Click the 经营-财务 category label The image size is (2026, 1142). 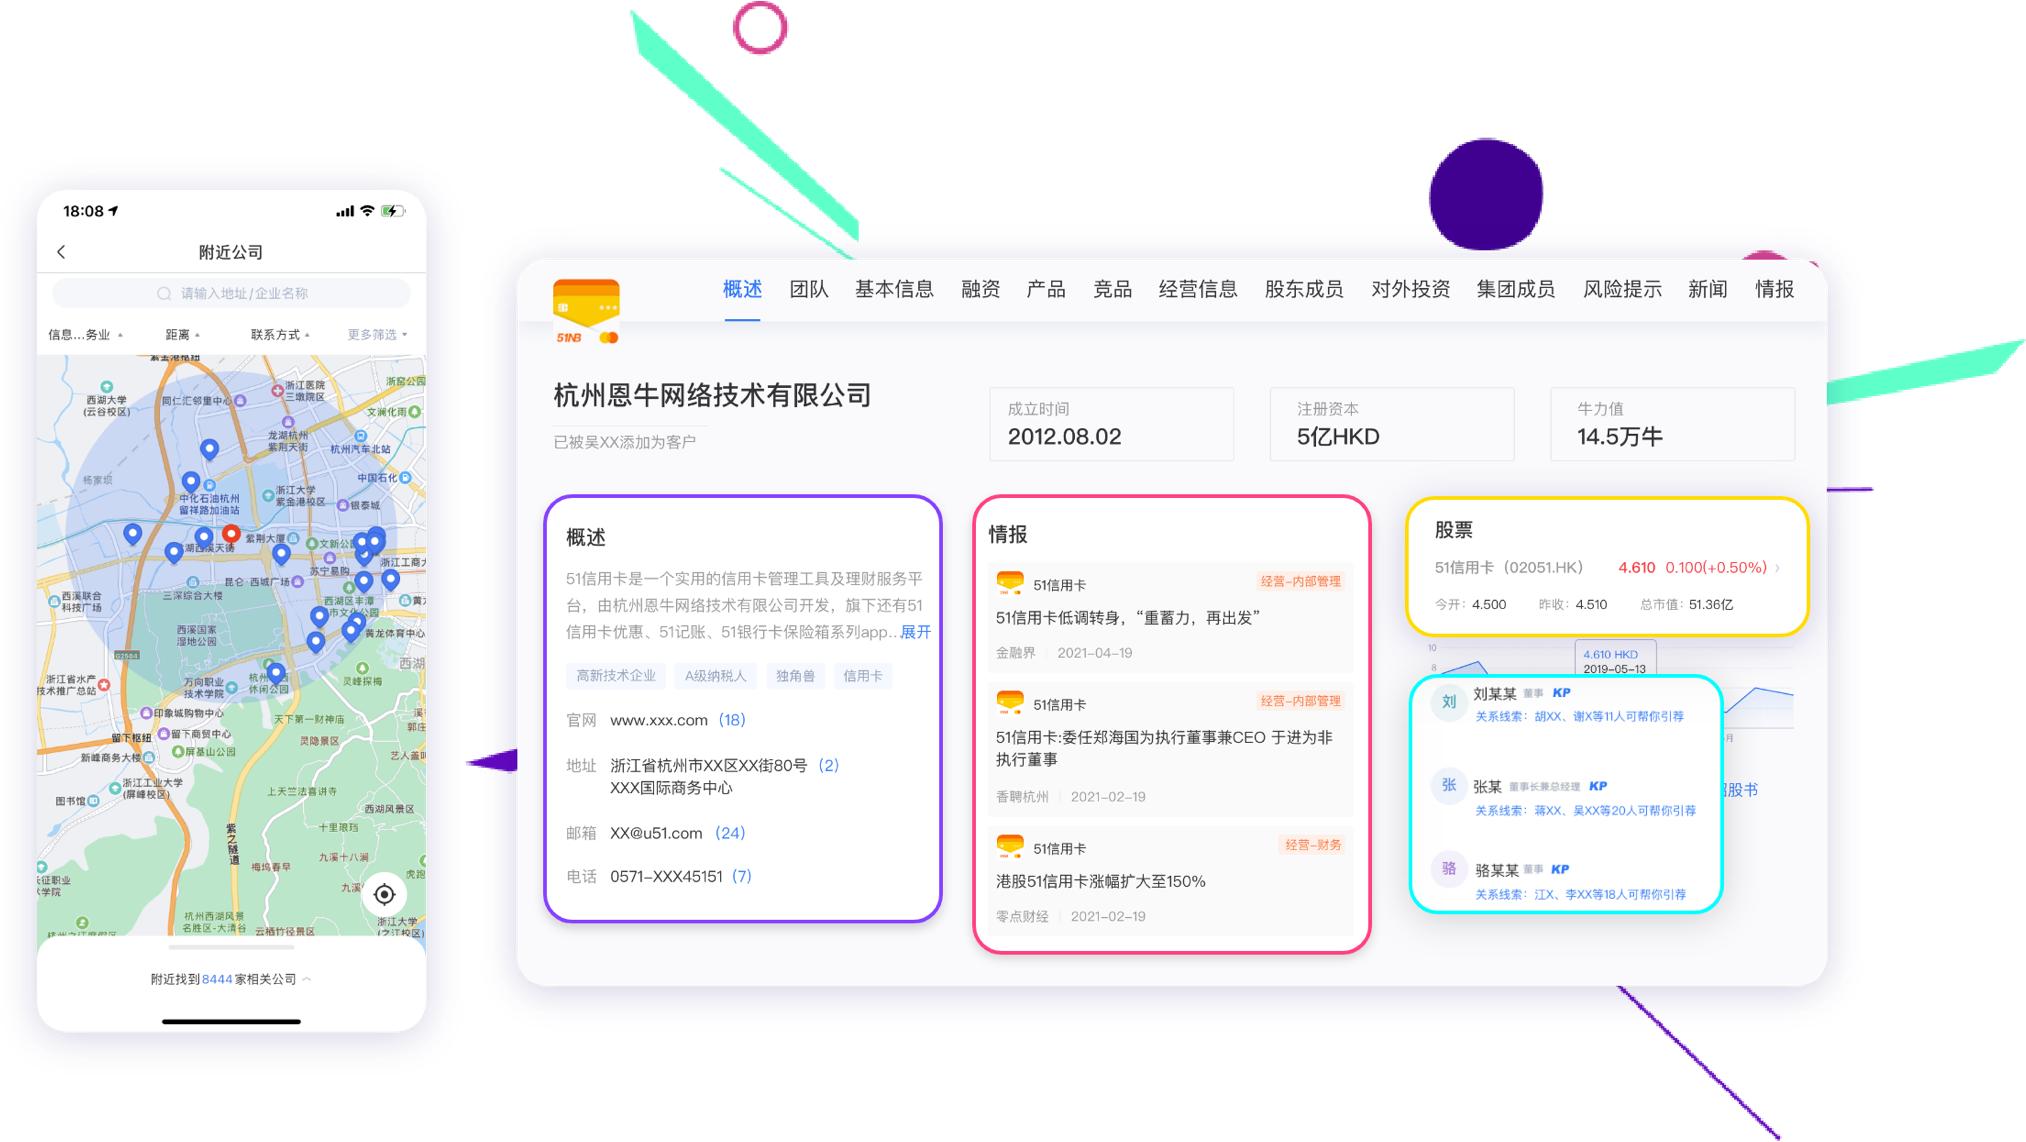pyautogui.click(x=1313, y=845)
